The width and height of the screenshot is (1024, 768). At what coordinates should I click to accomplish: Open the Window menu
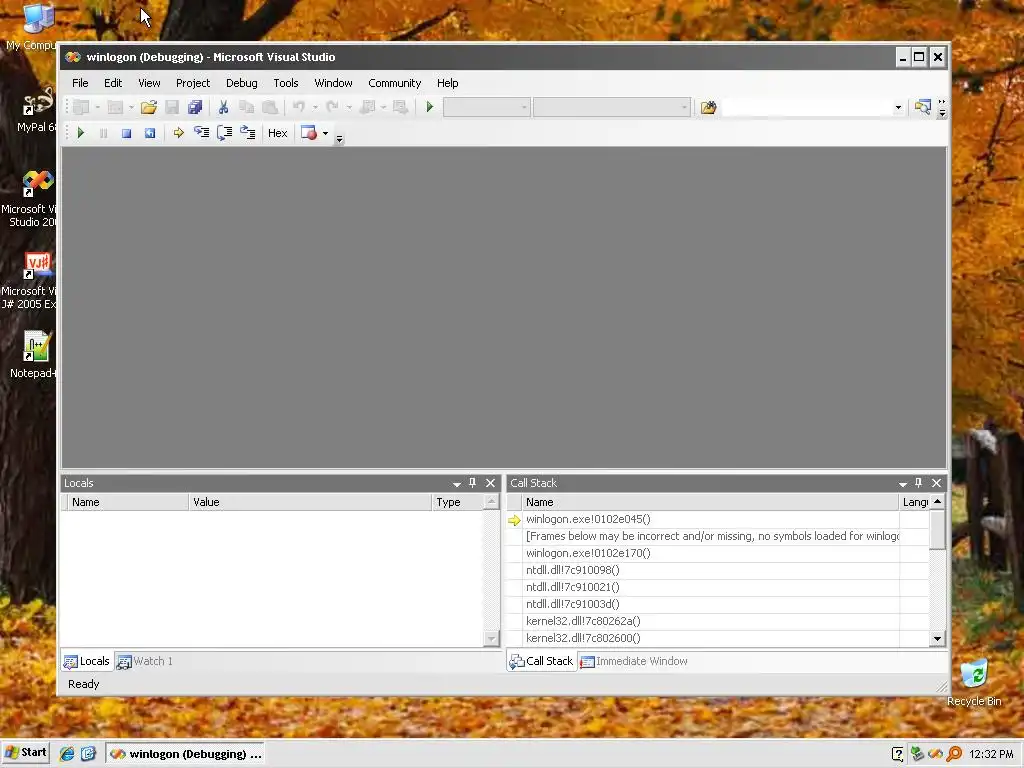click(333, 83)
